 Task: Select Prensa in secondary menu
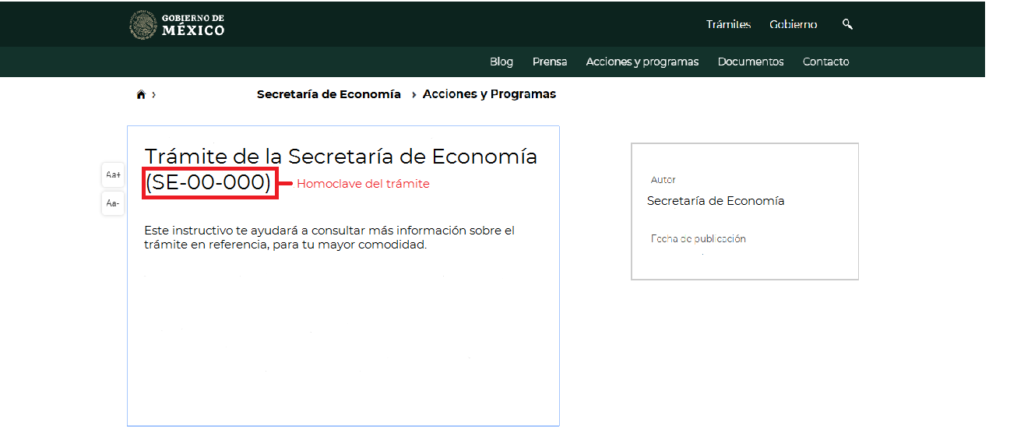point(549,62)
